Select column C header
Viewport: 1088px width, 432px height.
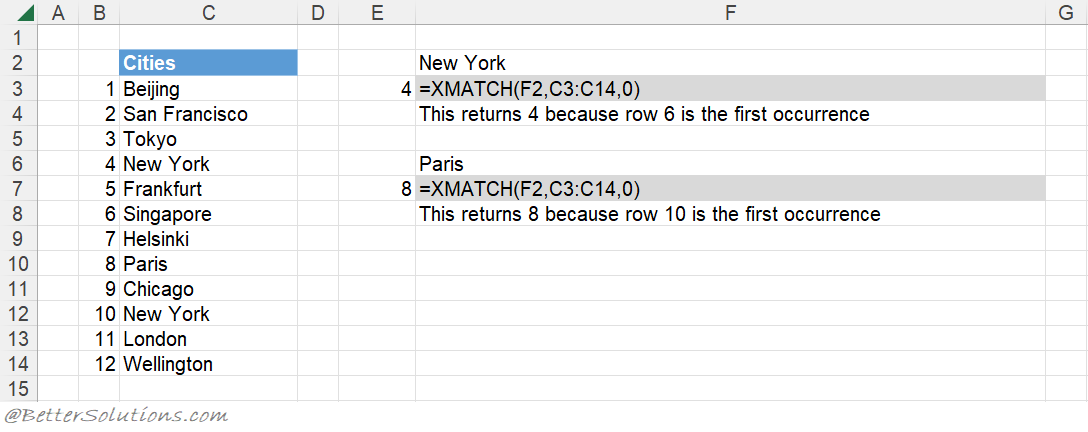coord(209,12)
